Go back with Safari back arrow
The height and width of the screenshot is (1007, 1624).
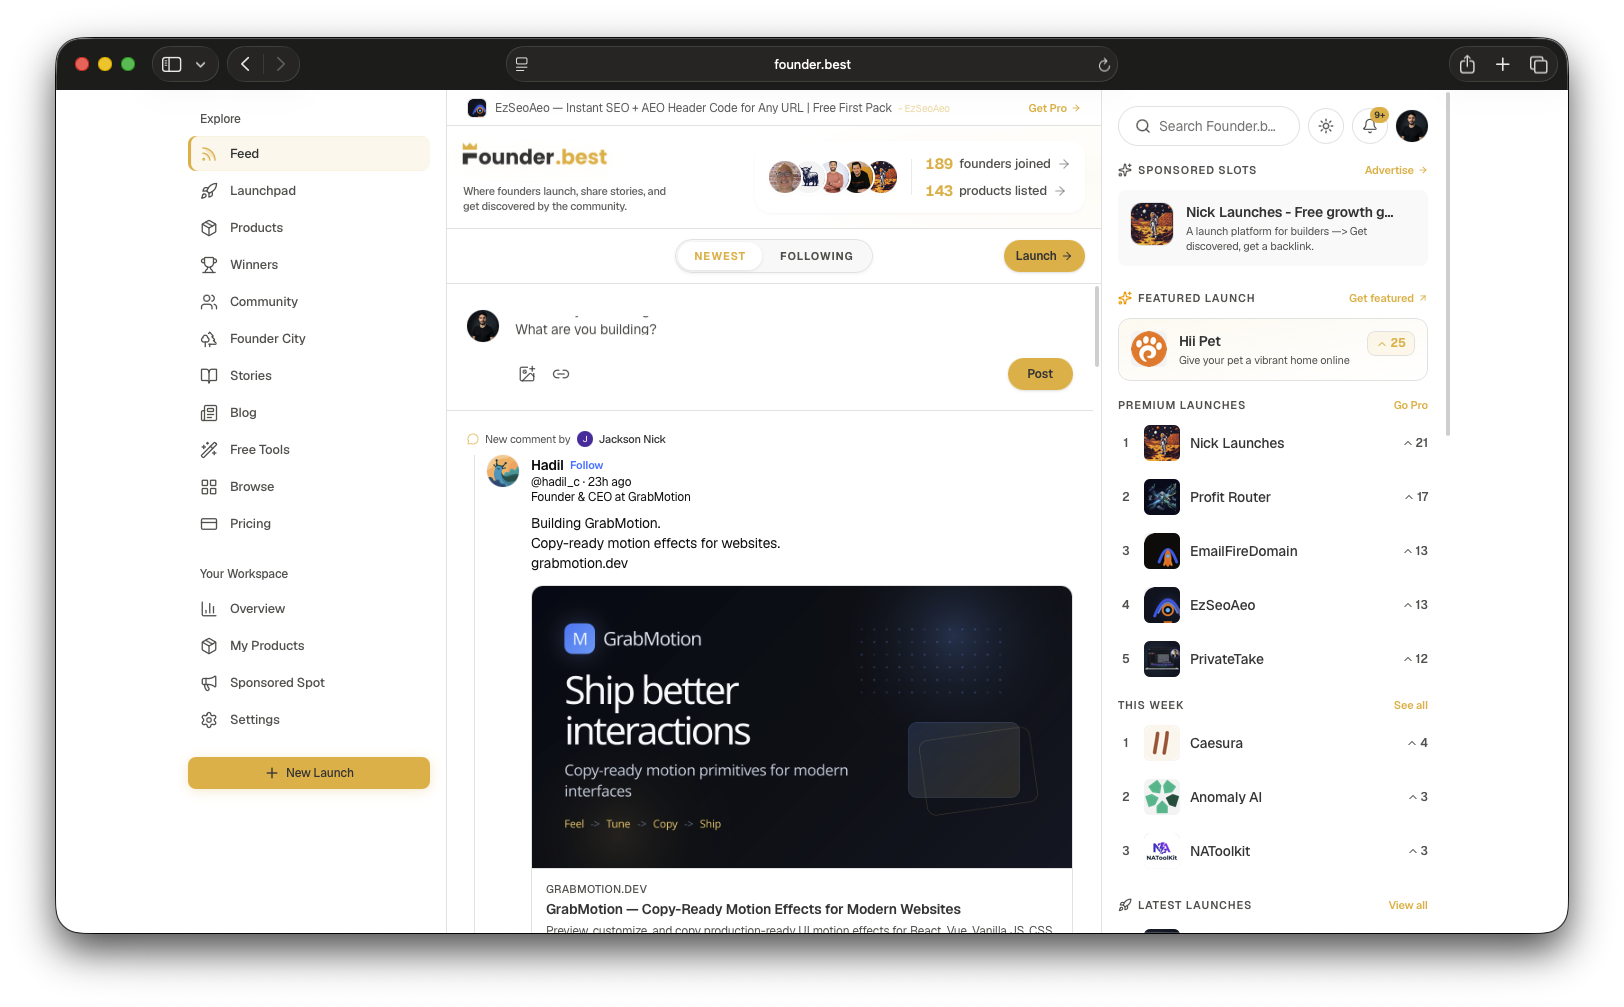point(245,64)
